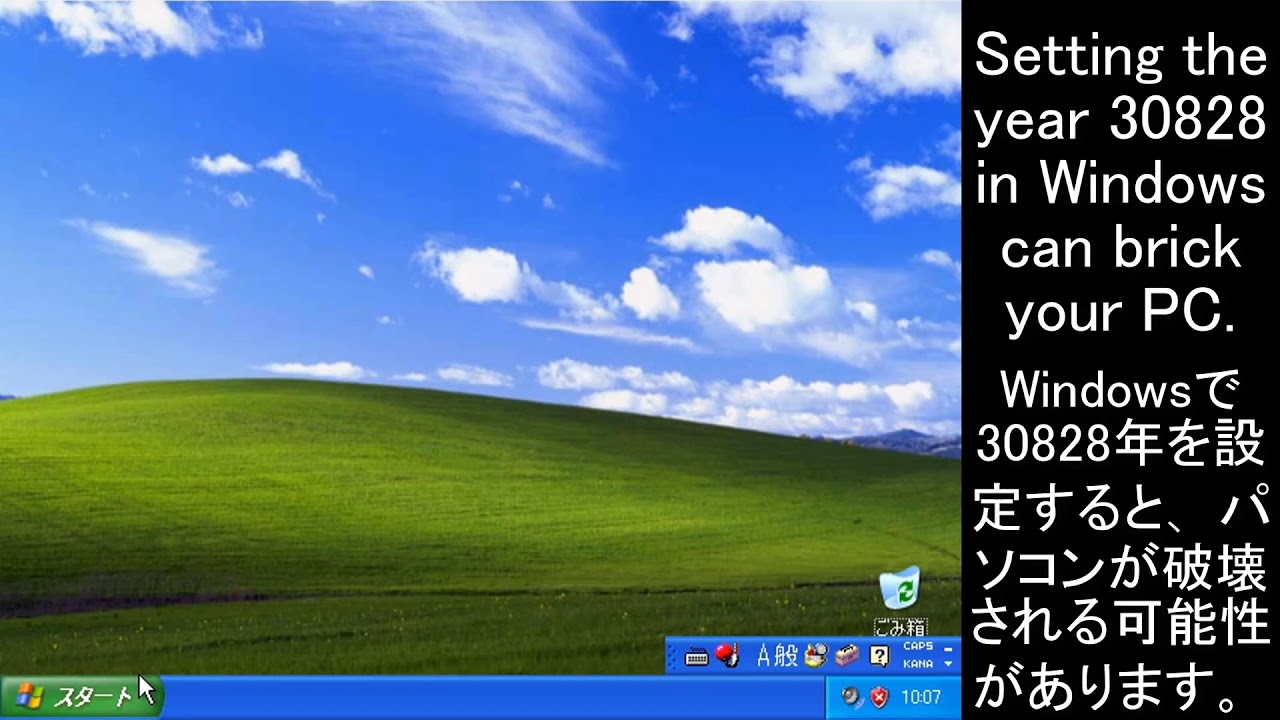Select the ごみ箱 Recycle Bin desktop icon
The image size is (1280, 720).
(900, 602)
